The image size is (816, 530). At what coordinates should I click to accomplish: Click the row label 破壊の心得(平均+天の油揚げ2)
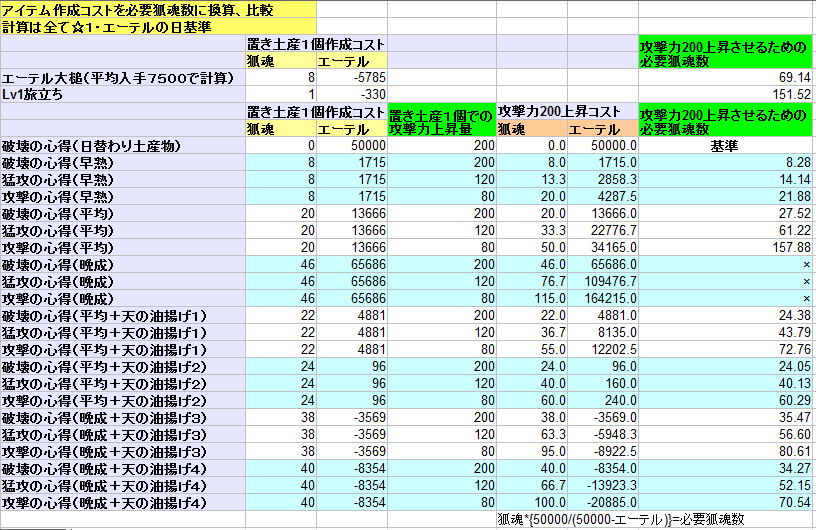123,367
